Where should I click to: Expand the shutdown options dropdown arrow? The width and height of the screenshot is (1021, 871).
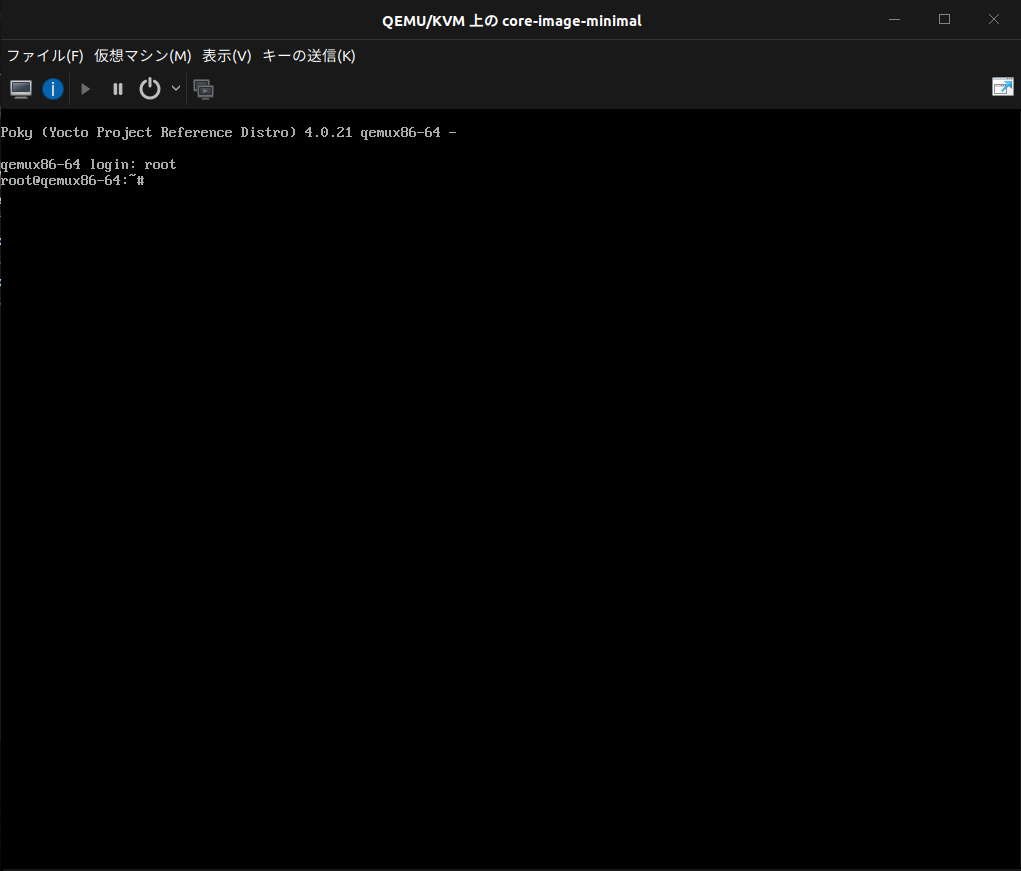pos(176,89)
